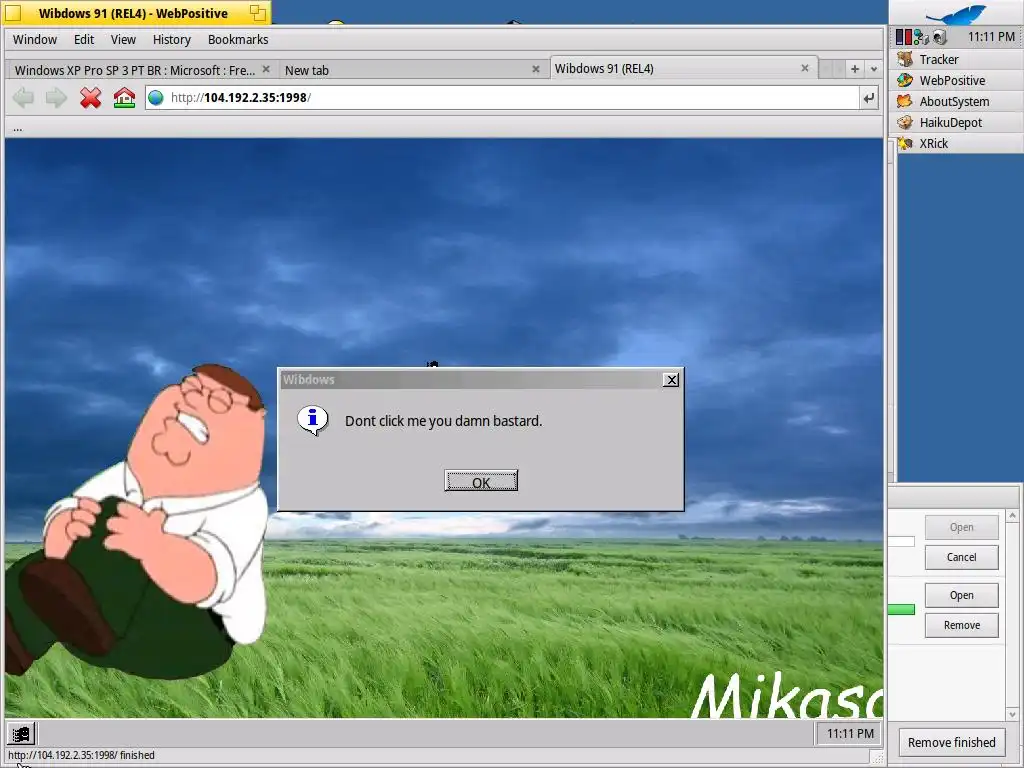Open the Edit menu
This screenshot has height=768, width=1024.
(x=84, y=39)
